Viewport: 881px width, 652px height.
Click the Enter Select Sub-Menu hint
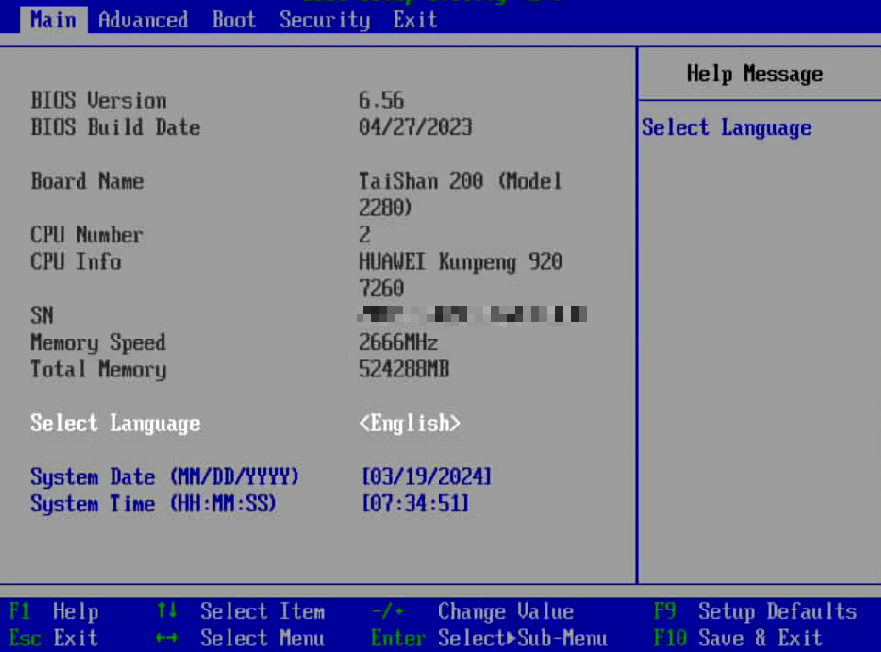point(489,638)
